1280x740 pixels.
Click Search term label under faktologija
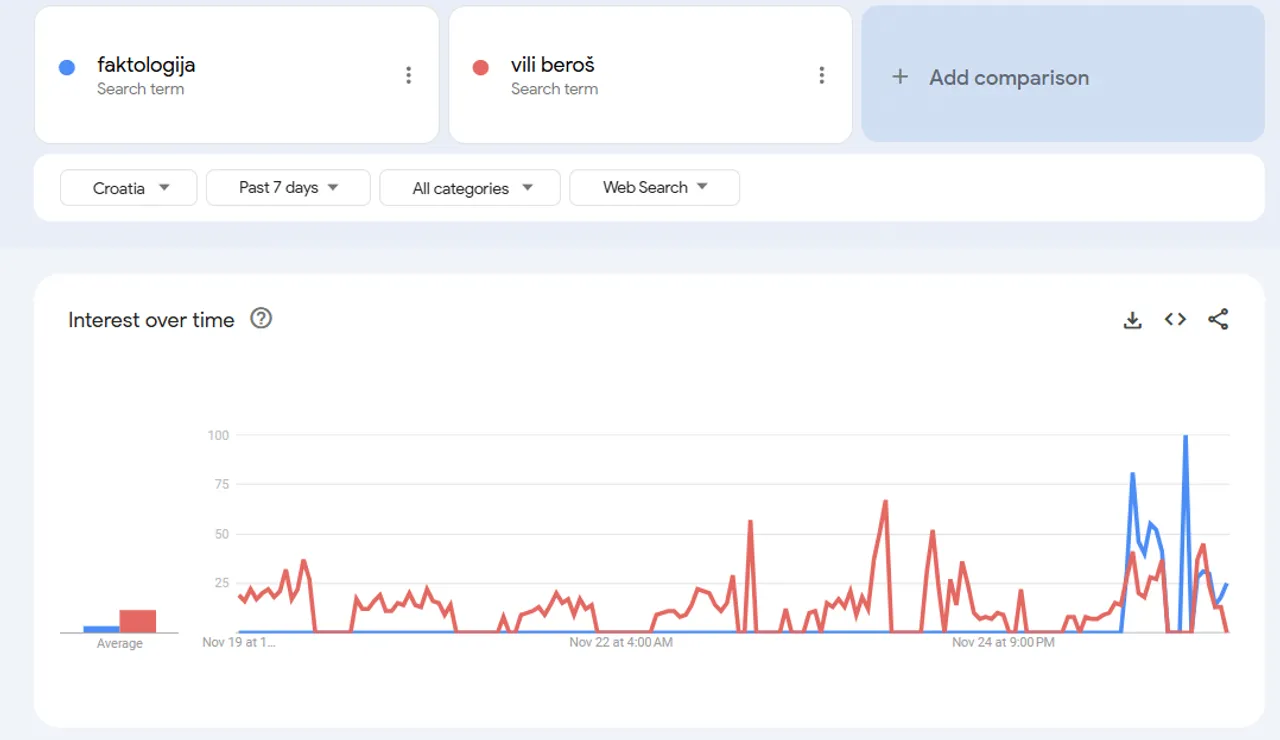point(140,89)
